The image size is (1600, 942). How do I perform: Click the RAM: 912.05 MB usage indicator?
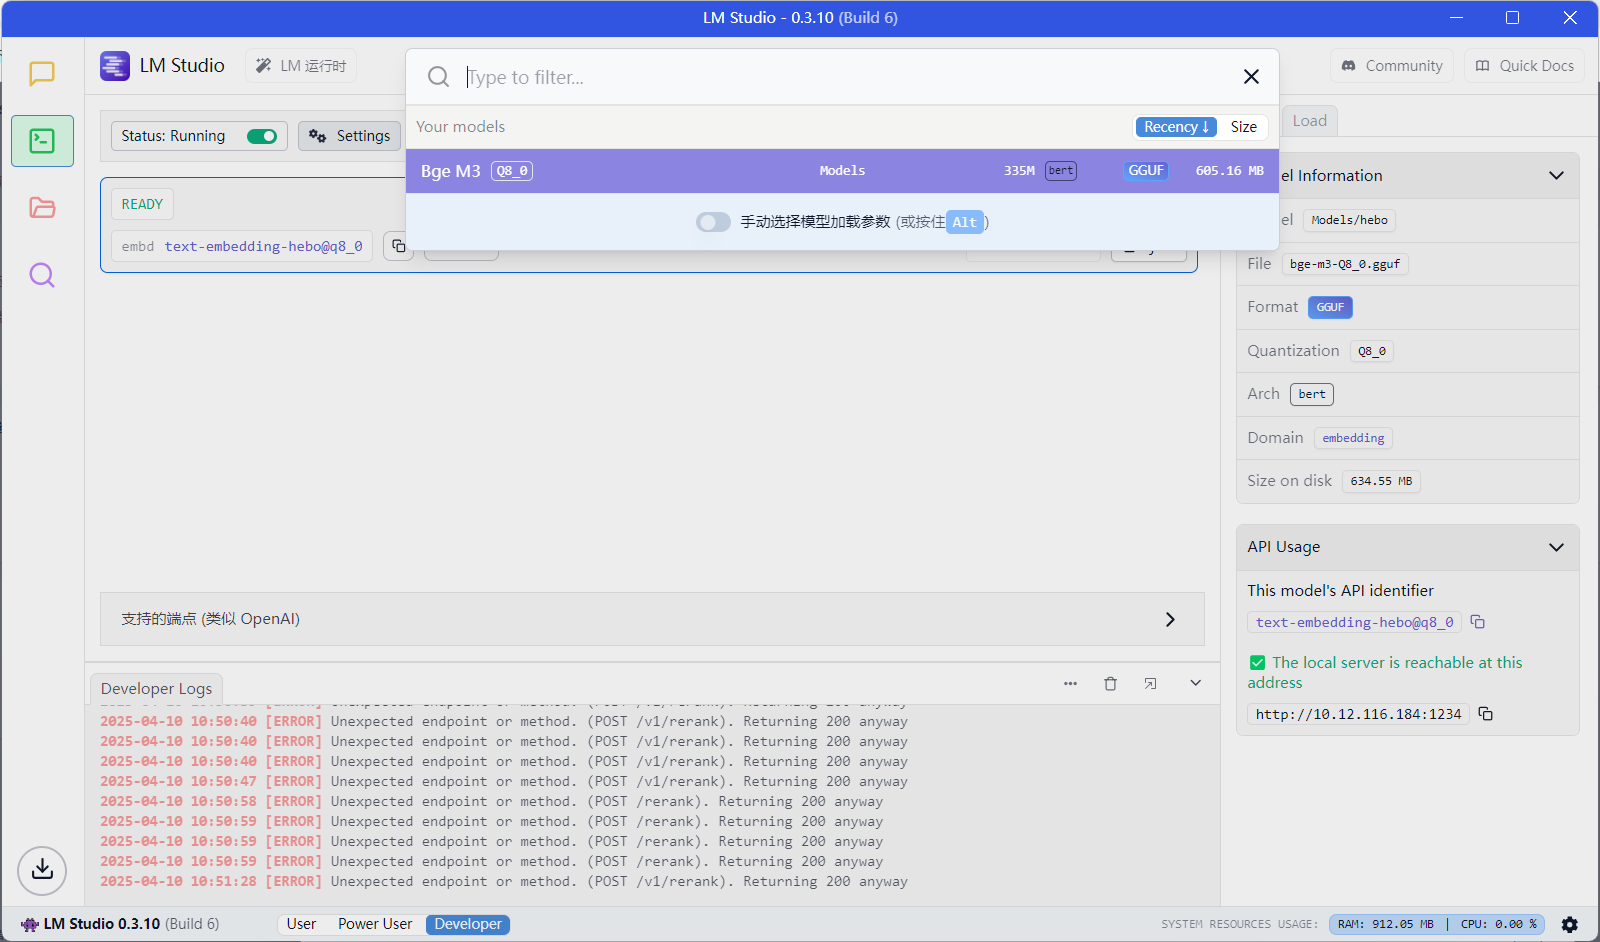[1385, 925]
